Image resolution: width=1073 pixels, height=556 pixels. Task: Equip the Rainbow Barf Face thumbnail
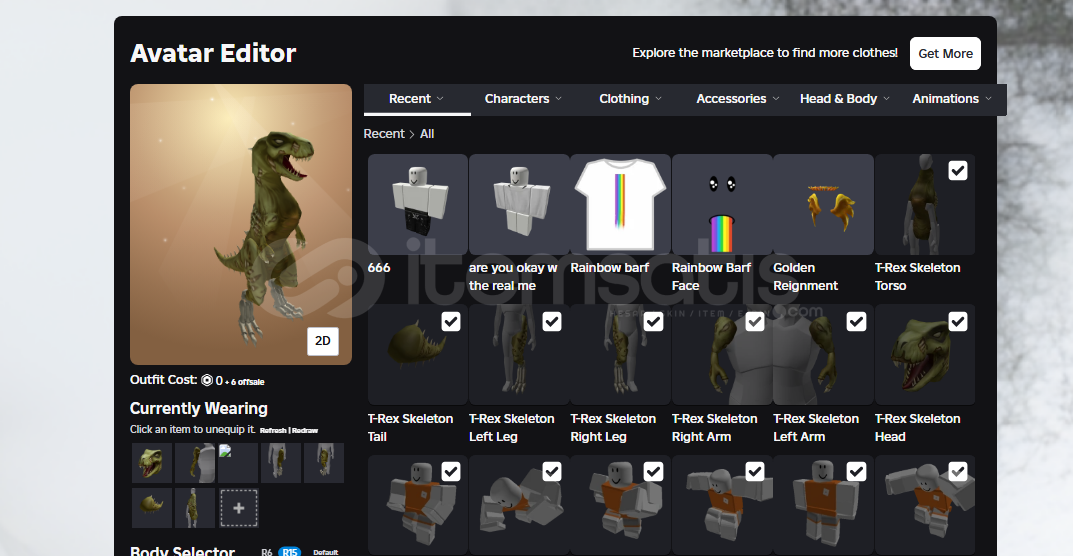(x=721, y=205)
